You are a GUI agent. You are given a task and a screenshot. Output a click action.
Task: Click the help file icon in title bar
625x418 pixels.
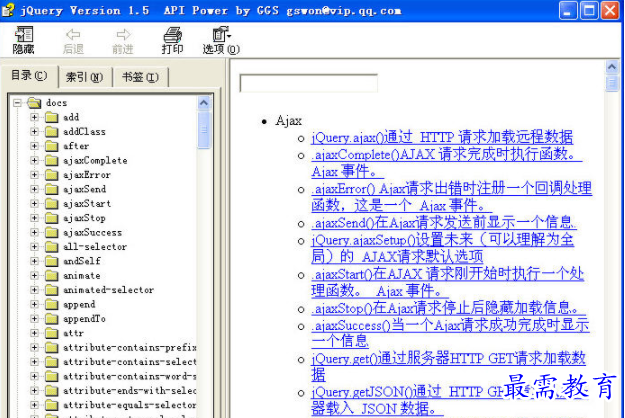click(8, 10)
